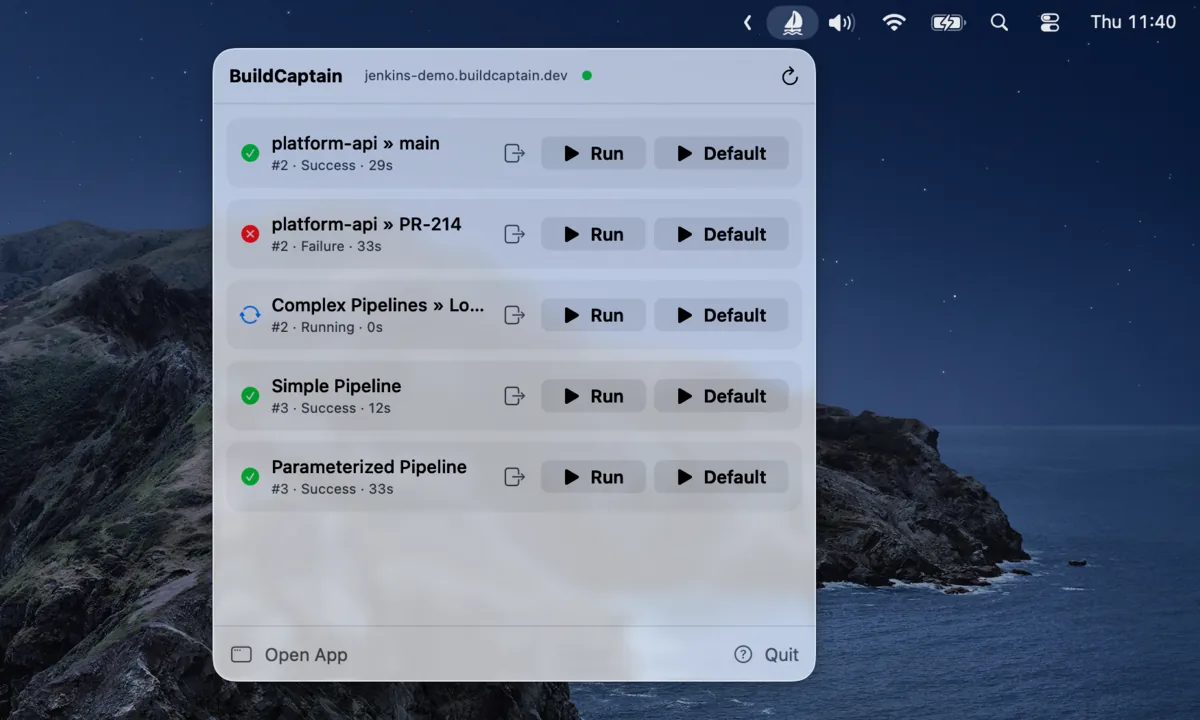This screenshot has width=1200, height=720.
Task: Click Default for Parameterized Pipeline
Action: pyautogui.click(x=721, y=477)
